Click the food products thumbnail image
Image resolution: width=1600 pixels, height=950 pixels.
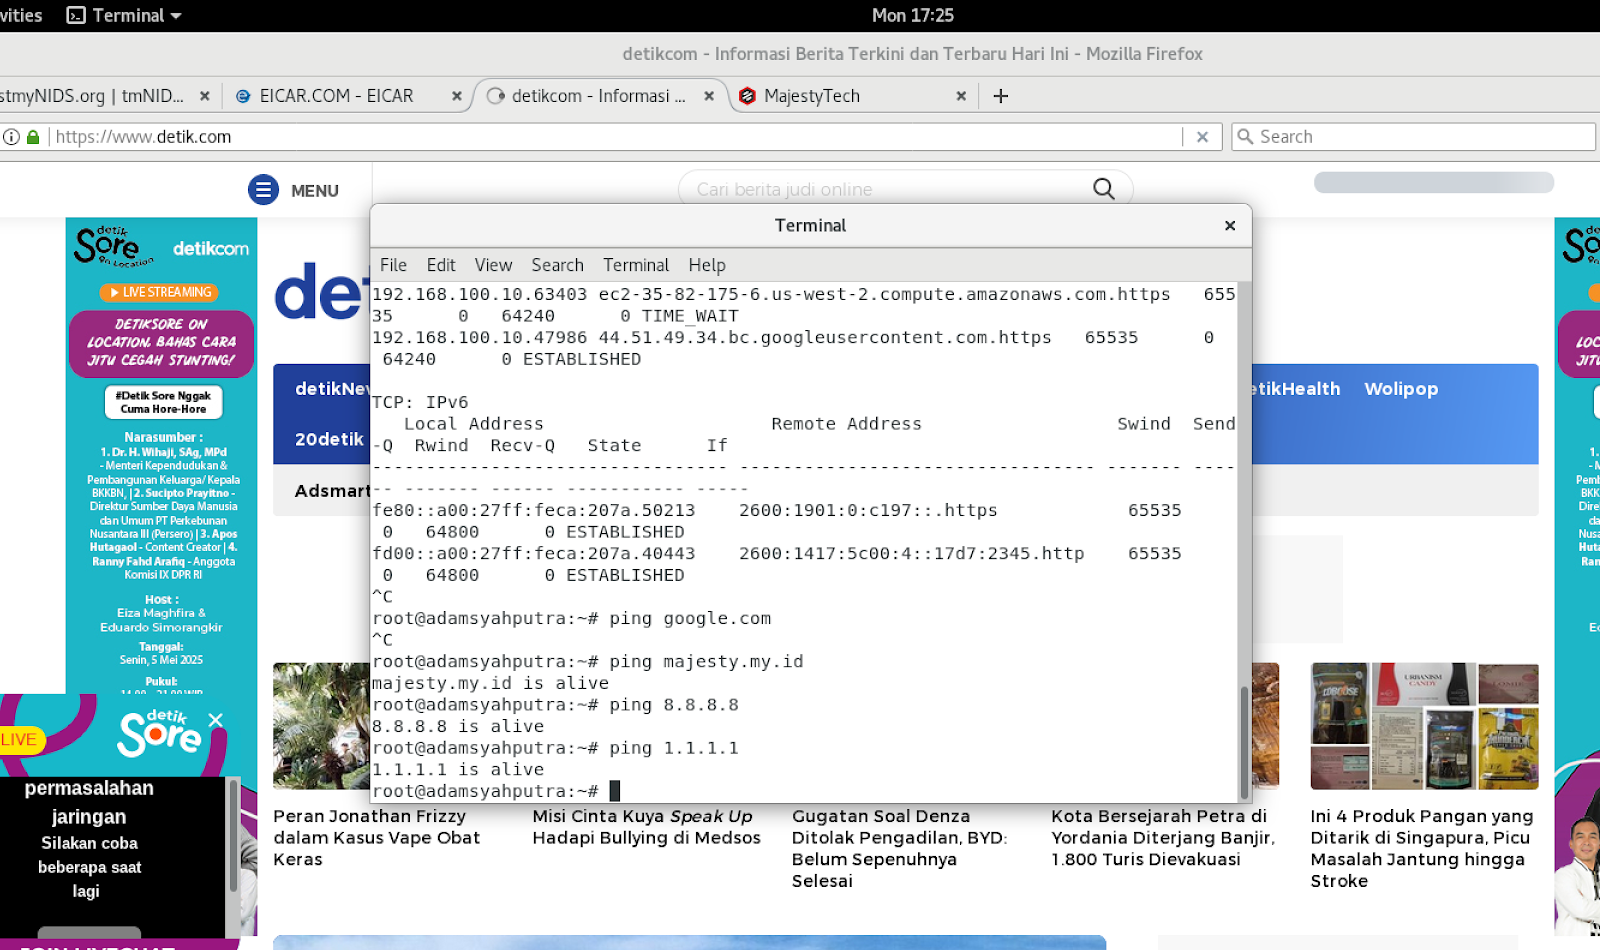click(x=1424, y=726)
